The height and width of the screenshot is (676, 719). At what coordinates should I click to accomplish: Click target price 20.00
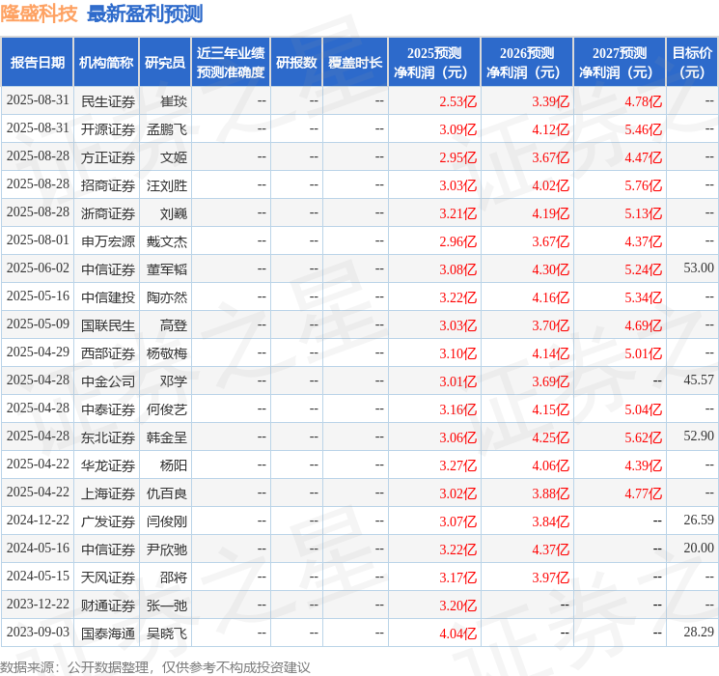coord(698,548)
